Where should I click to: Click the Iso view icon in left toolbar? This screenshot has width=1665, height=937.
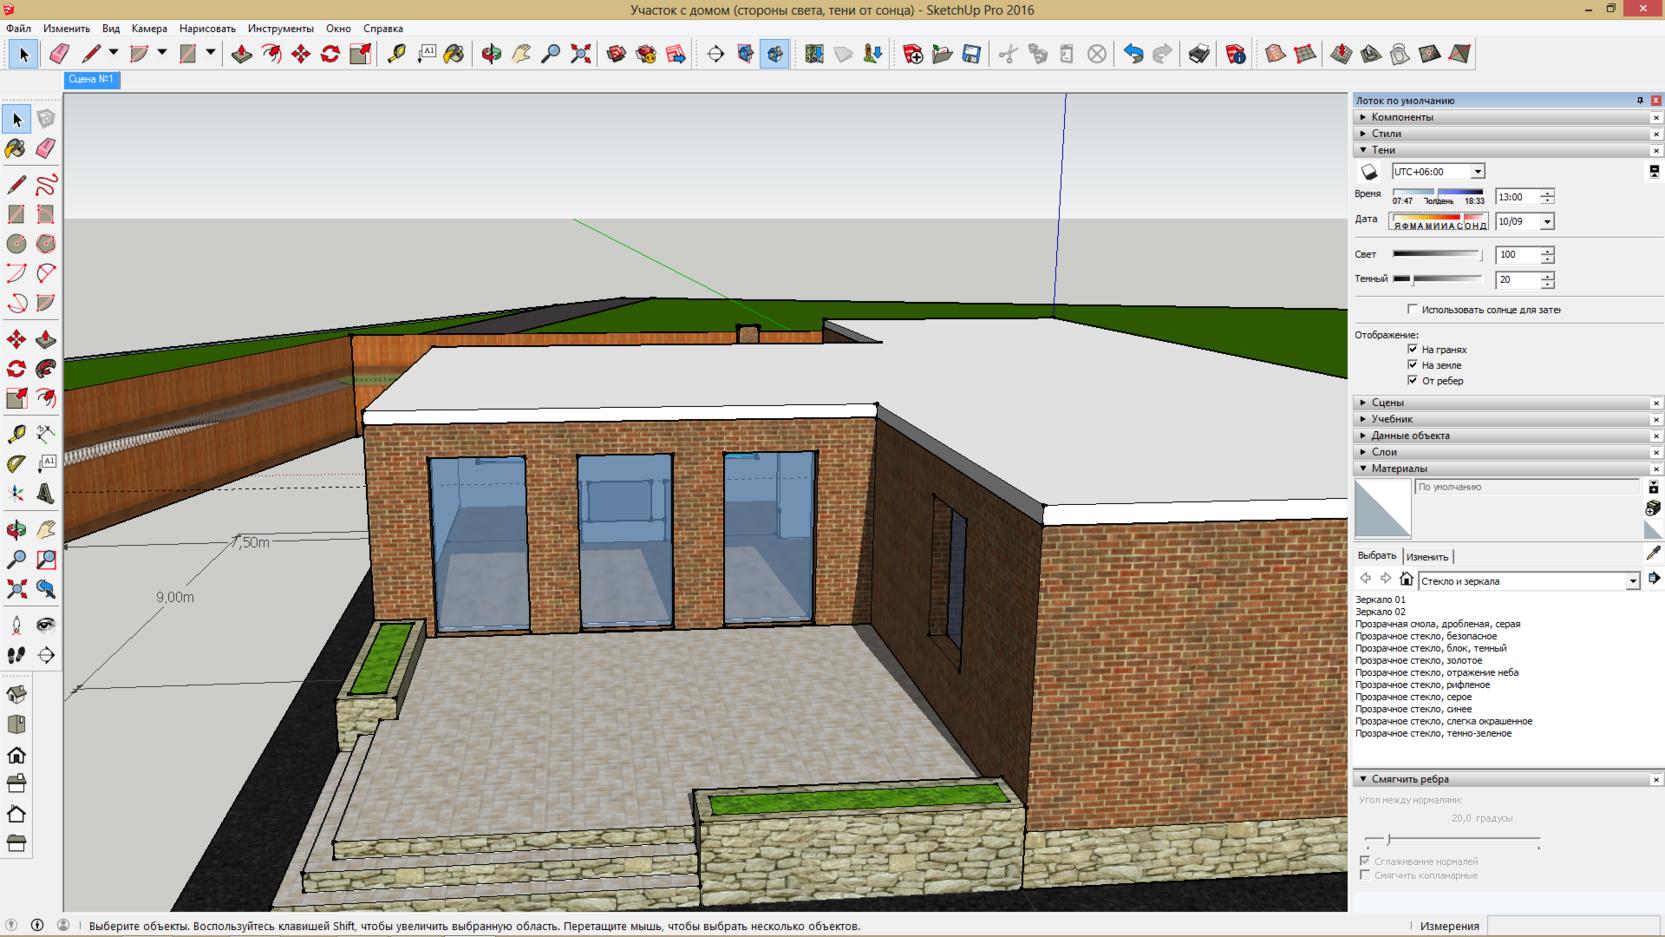tap(16, 695)
